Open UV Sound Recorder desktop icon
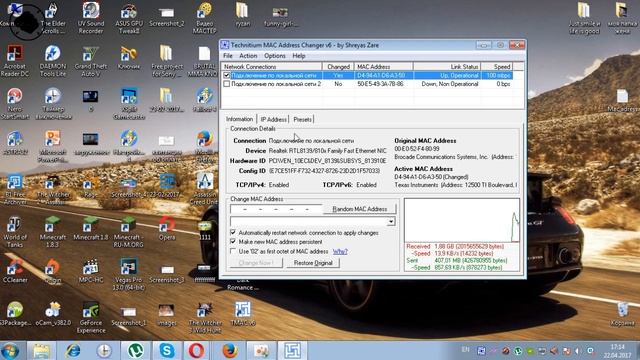Image resolution: width=640 pixels, height=360 pixels. pyautogui.click(x=91, y=18)
